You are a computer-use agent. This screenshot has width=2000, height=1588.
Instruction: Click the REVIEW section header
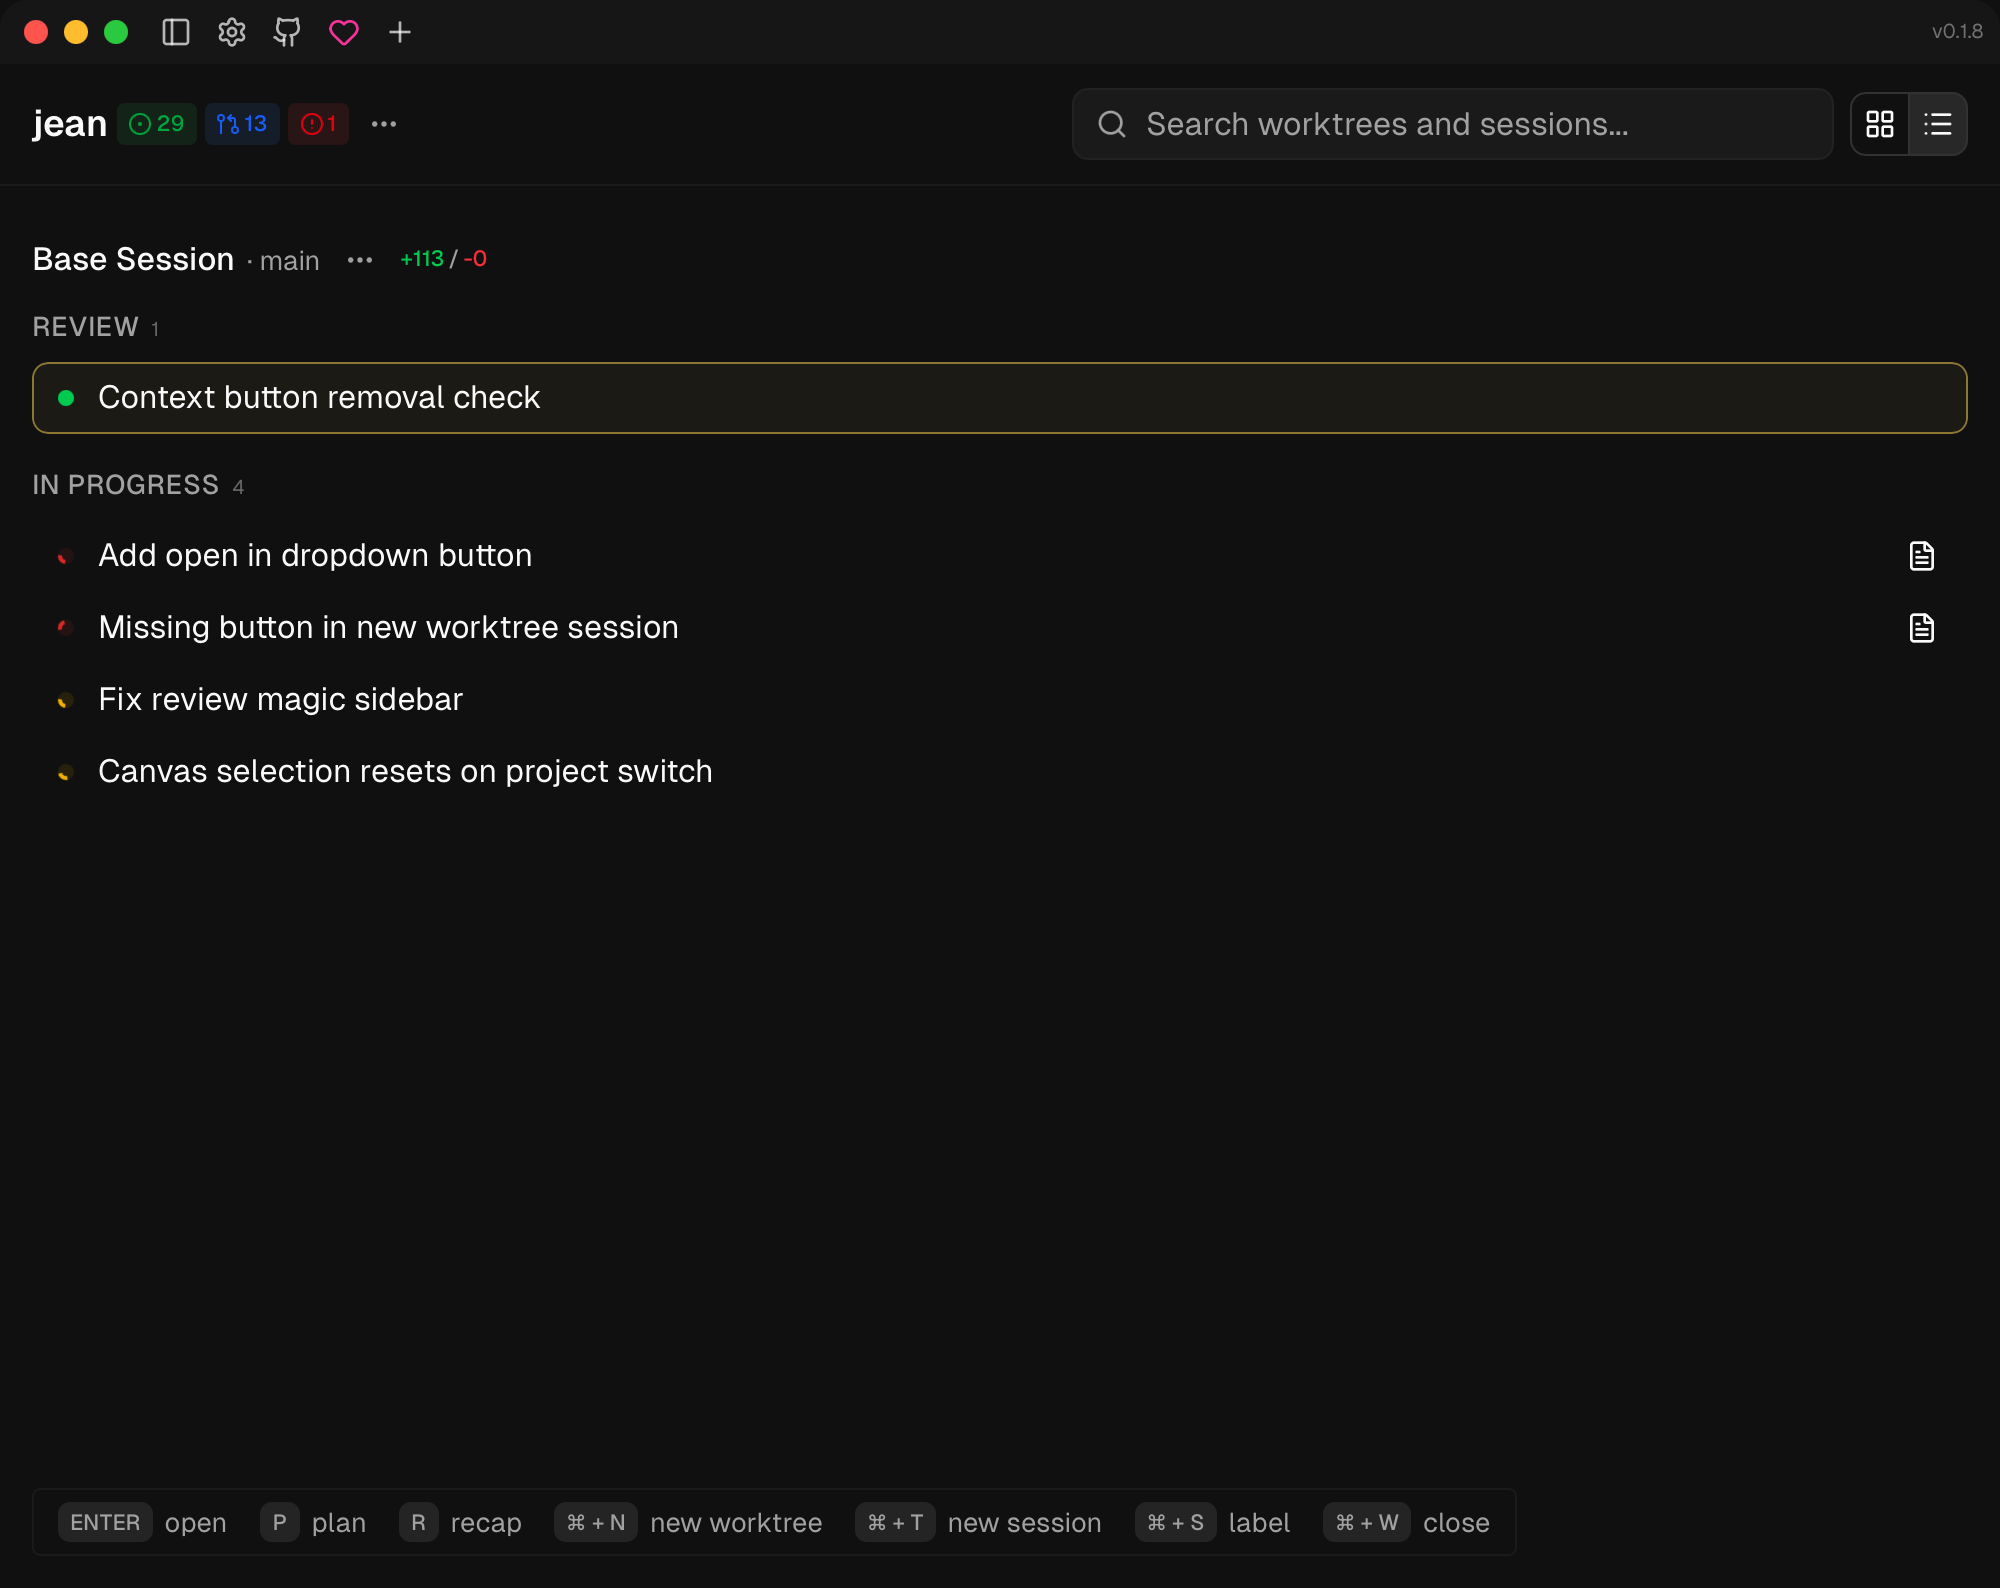[86, 327]
